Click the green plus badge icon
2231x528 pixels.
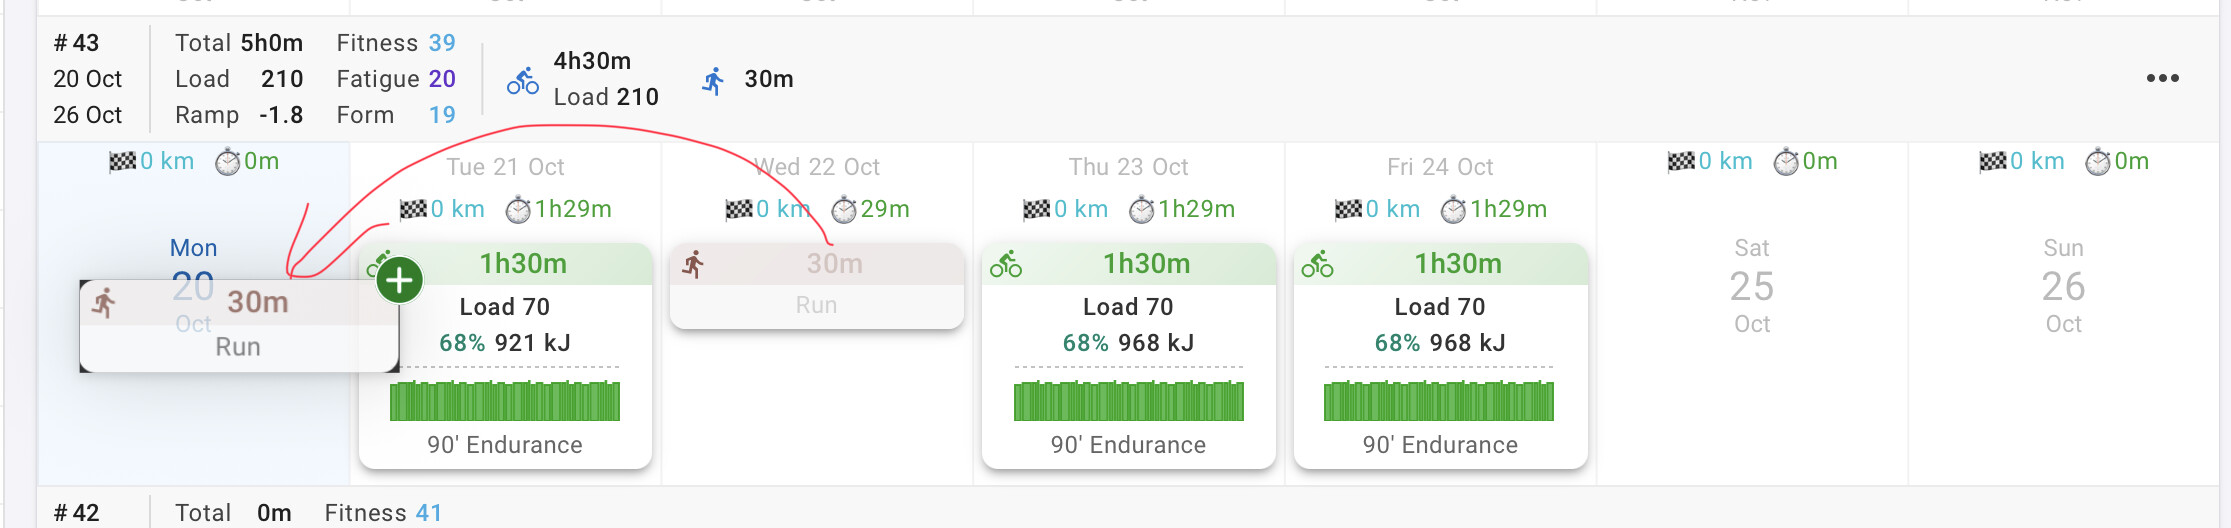coord(400,281)
